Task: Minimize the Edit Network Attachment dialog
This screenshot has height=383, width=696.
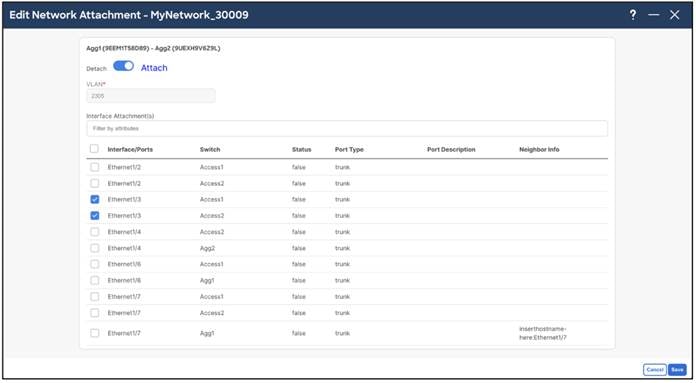Action: [653, 15]
